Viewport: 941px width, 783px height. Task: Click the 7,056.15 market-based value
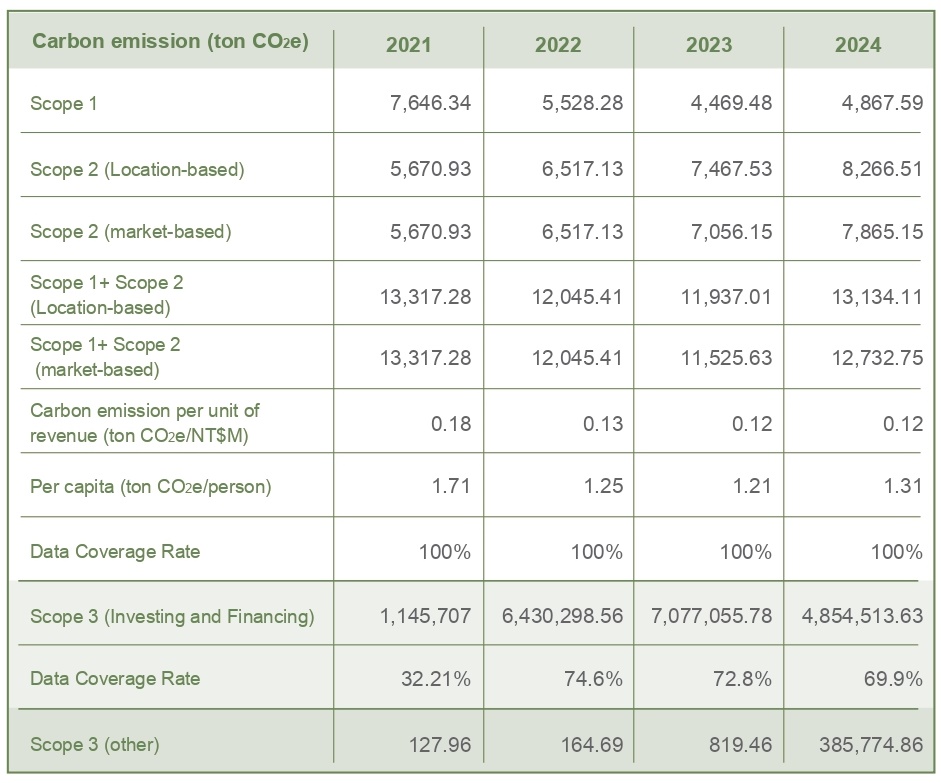tap(731, 232)
